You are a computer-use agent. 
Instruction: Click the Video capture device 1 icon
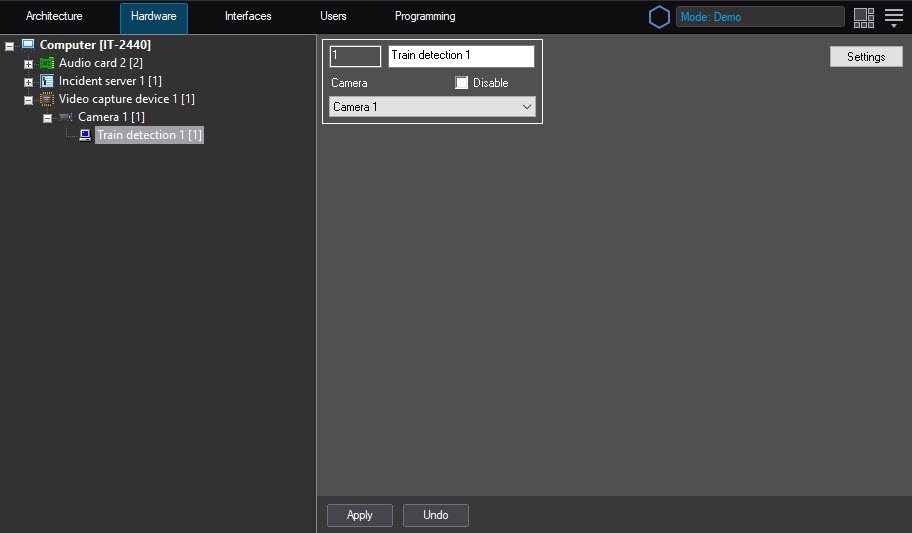point(47,99)
